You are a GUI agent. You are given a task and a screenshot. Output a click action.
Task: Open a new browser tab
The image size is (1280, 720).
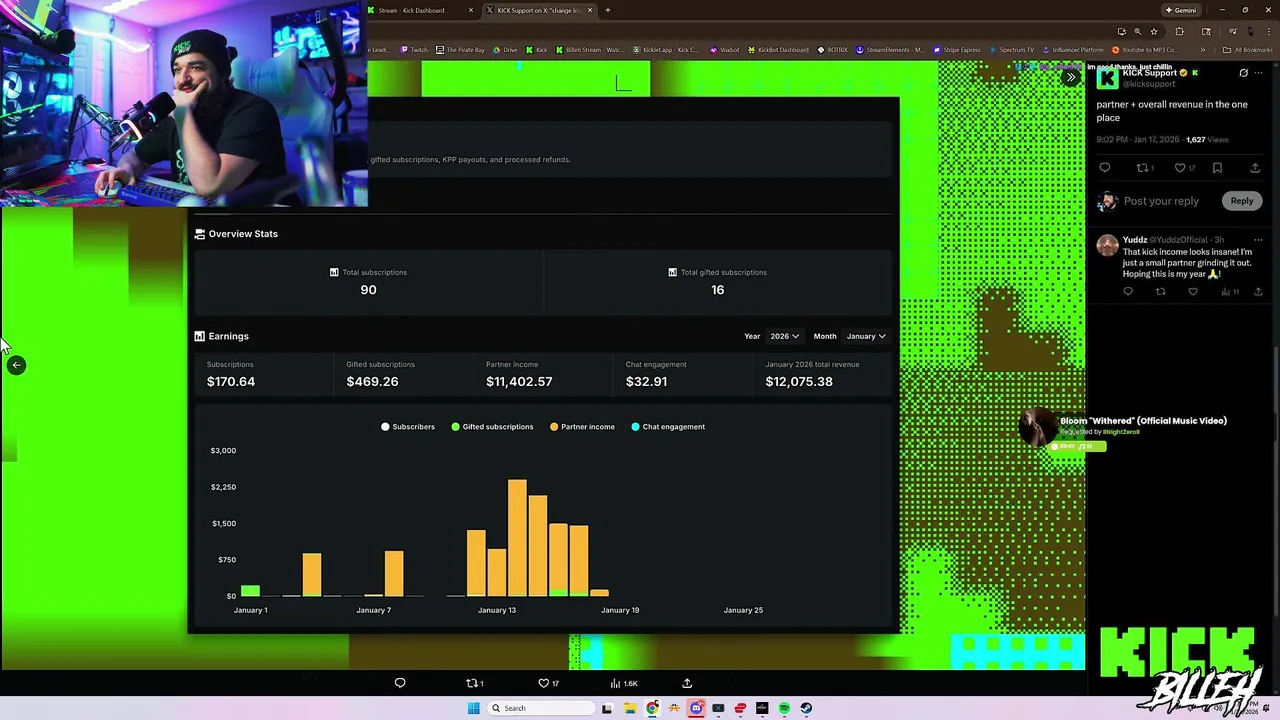(x=607, y=10)
